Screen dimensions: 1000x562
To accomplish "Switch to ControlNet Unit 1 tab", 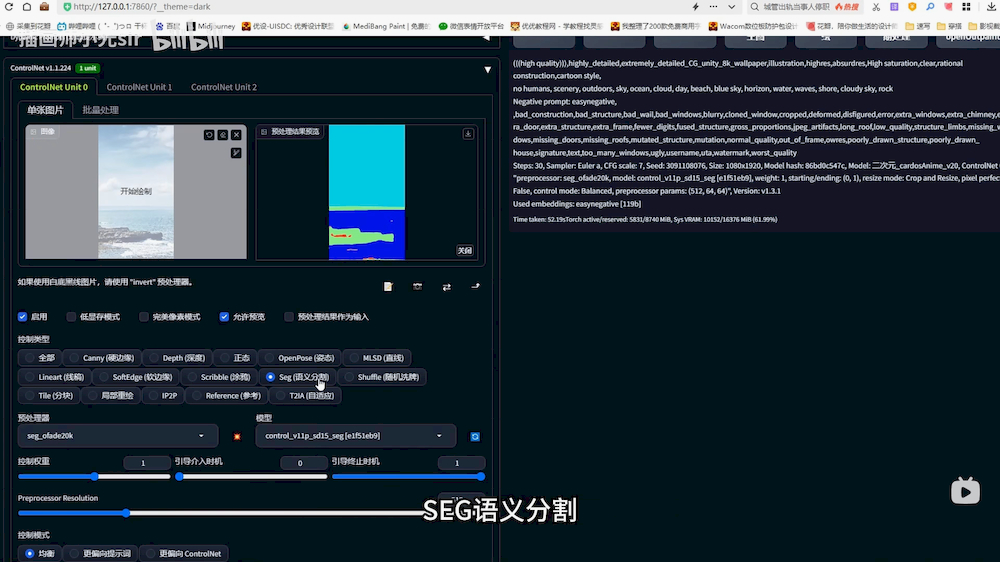I will tap(139, 87).
